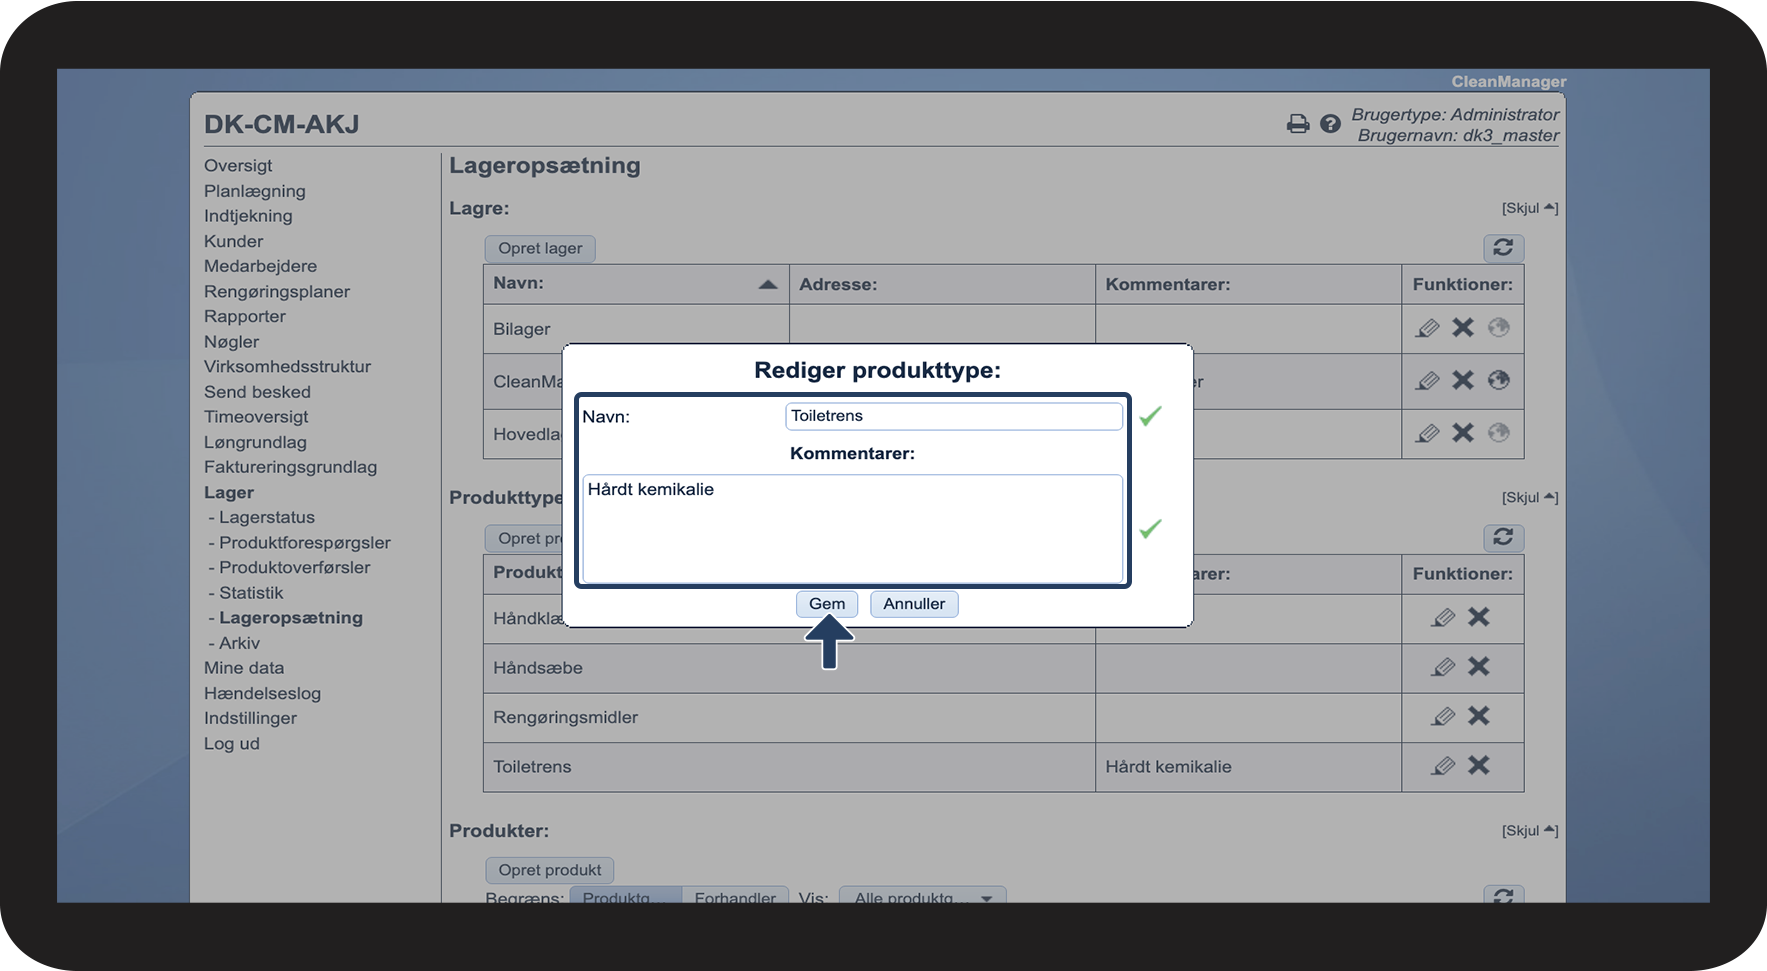The image size is (1767, 971).
Task: Open the help question mark icon
Action: pyautogui.click(x=1330, y=124)
